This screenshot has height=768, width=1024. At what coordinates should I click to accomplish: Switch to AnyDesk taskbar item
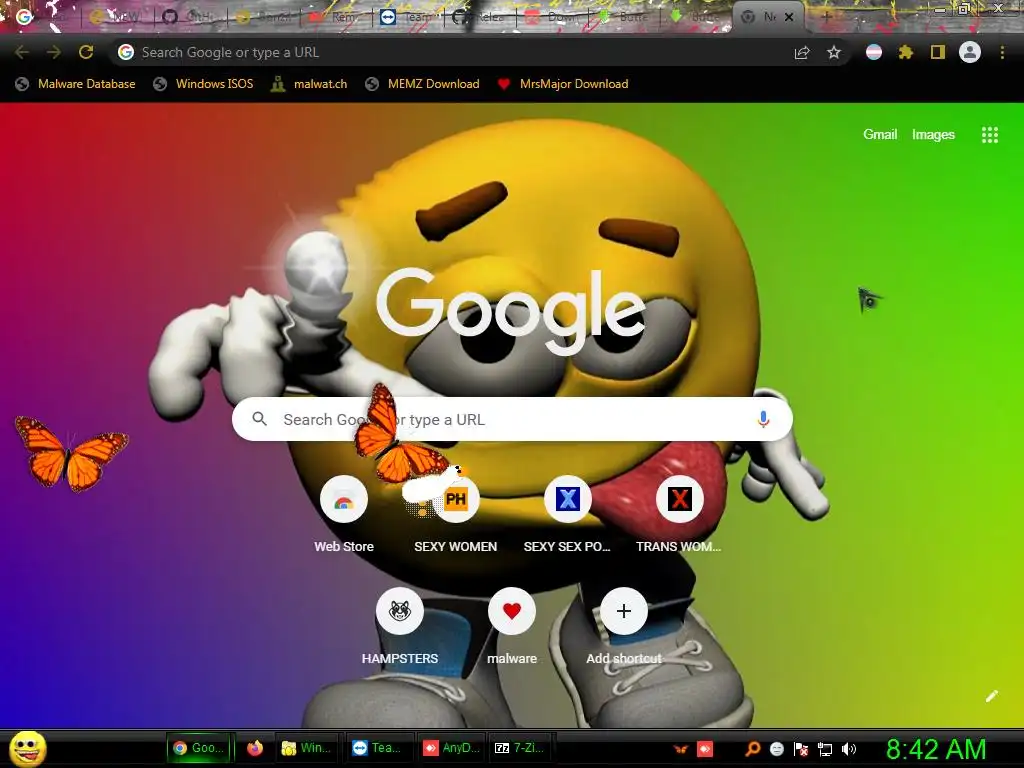point(451,748)
